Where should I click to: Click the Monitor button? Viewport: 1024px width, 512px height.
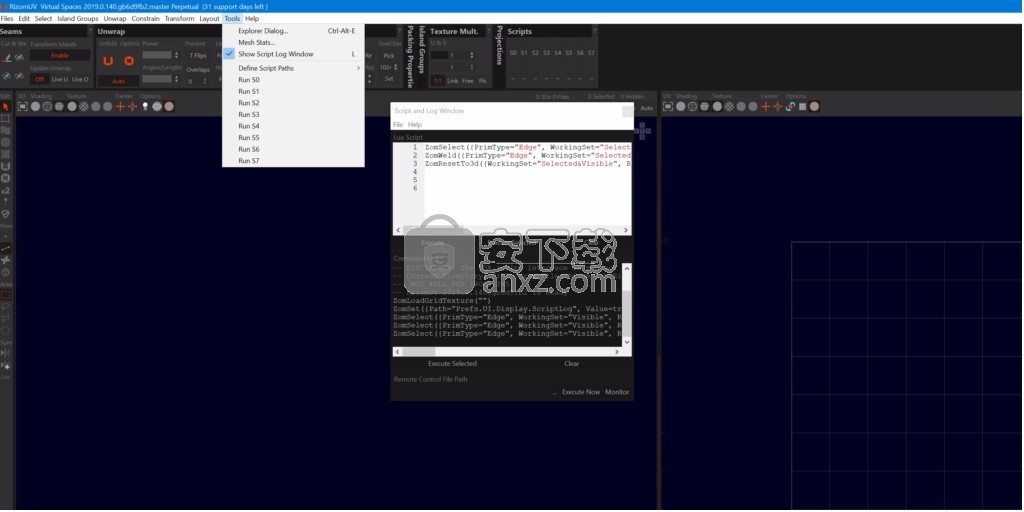[x=616, y=392]
